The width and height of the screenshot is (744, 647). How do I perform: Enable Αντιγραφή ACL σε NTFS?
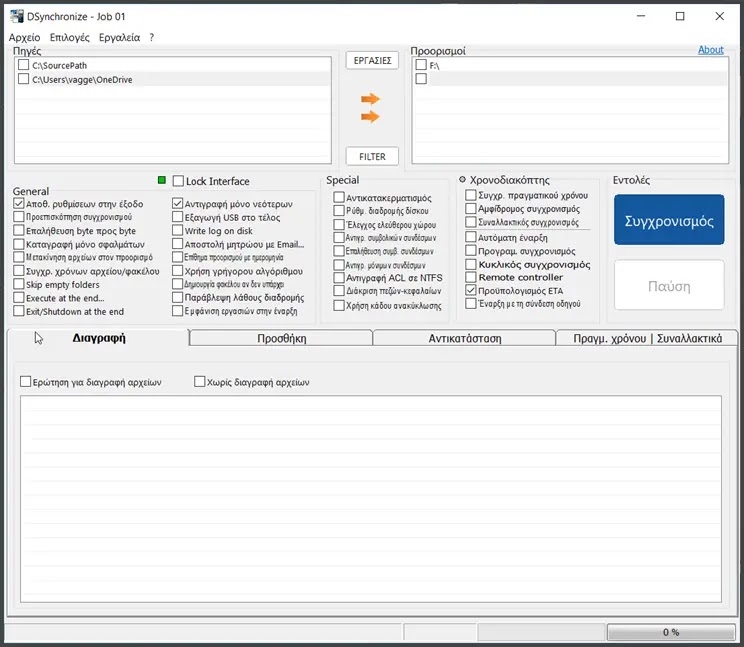(339, 277)
